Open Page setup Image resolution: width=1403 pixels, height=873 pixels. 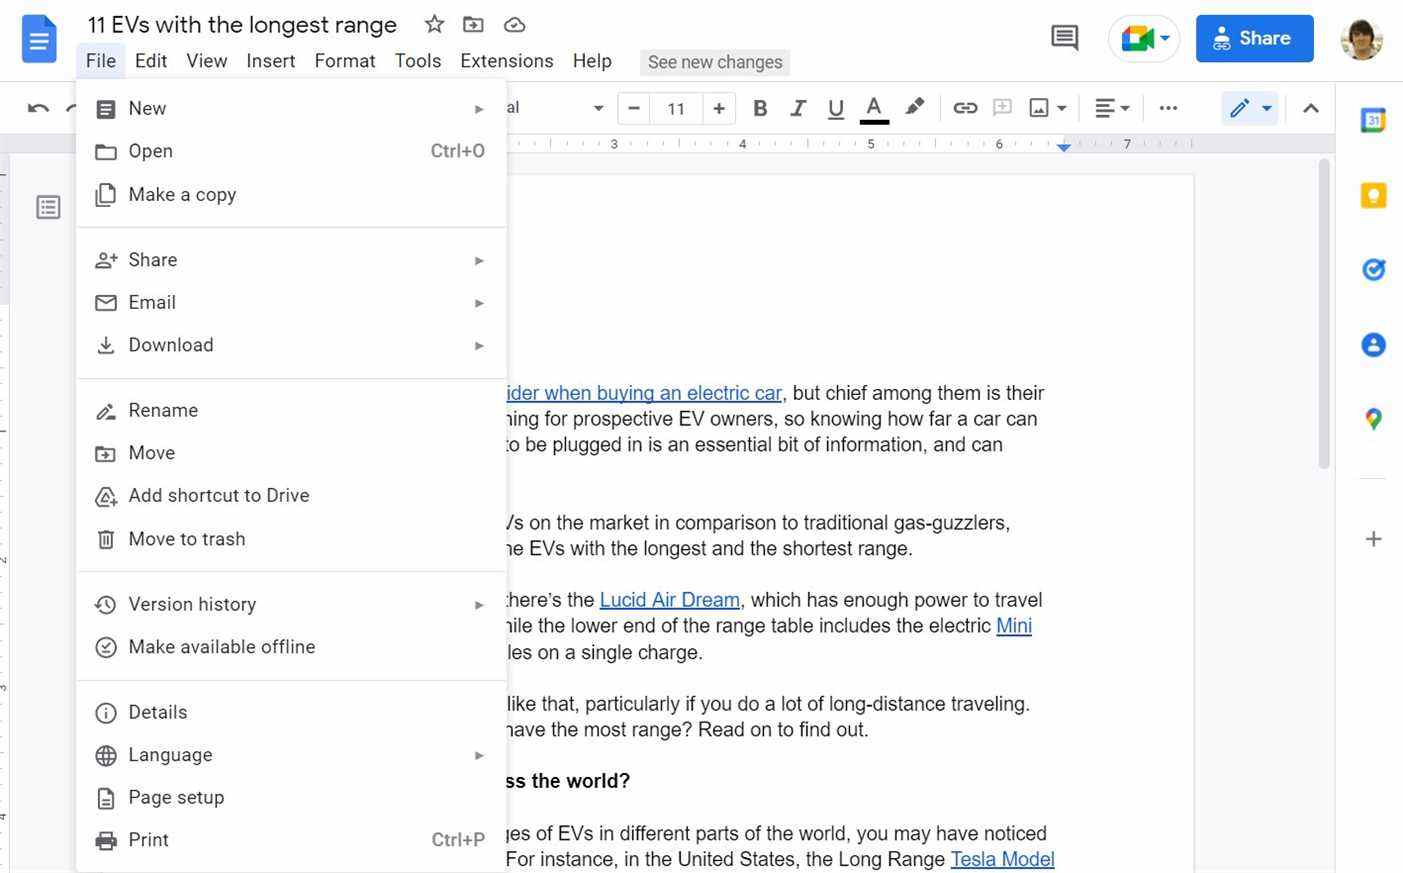click(x=291, y=798)
